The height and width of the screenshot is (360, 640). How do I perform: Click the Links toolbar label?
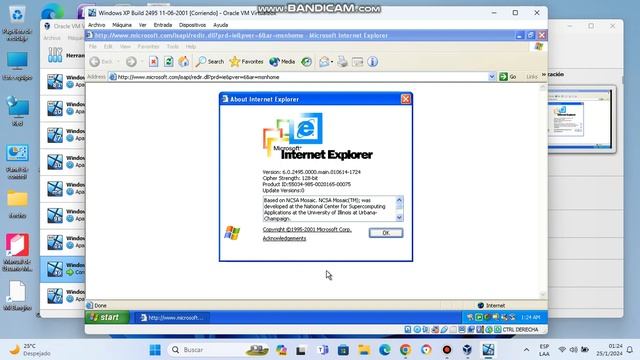pyautogui.click(x=531, y=77)
